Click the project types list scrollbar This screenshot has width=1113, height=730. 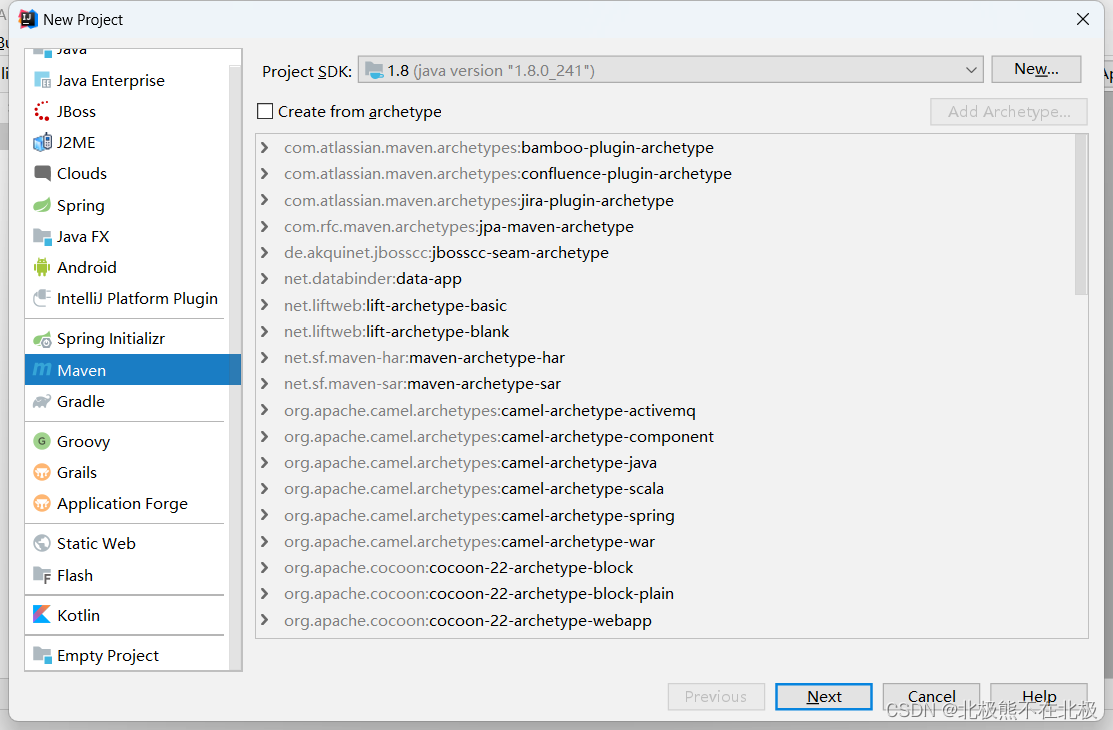pos(236,366)
